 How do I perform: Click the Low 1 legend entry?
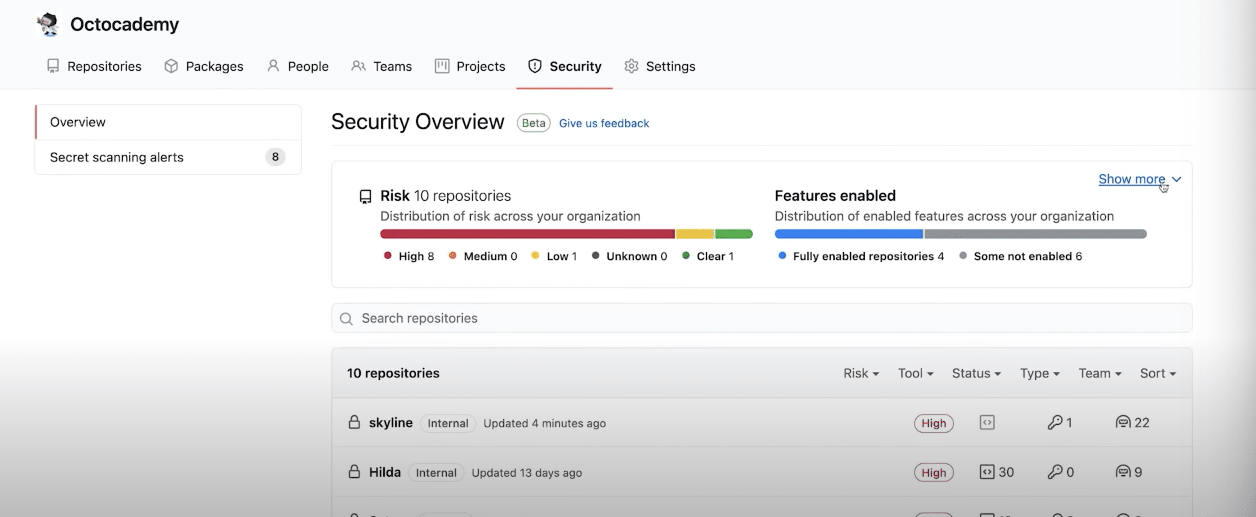pyautogui.click(x=554, y=256)
